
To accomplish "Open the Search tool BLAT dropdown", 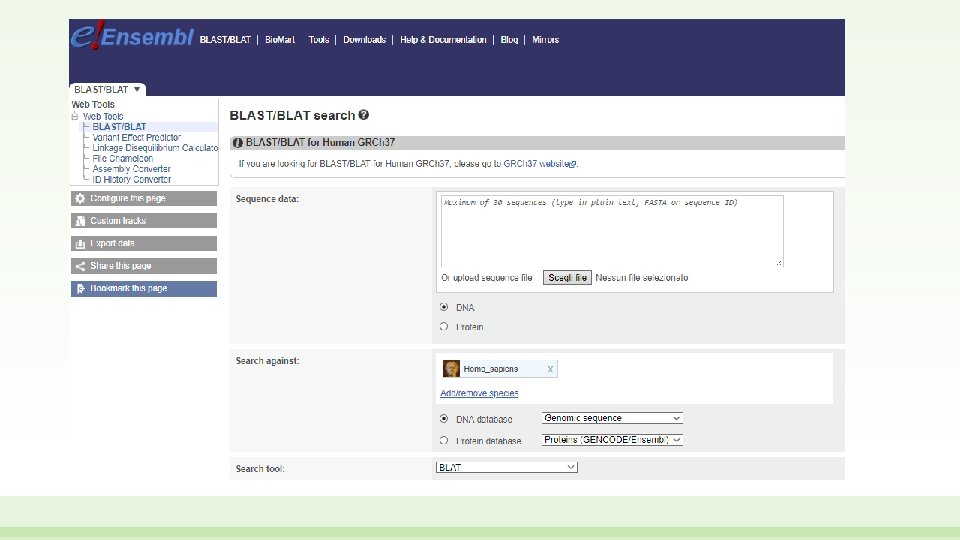I will click(506, 467).
